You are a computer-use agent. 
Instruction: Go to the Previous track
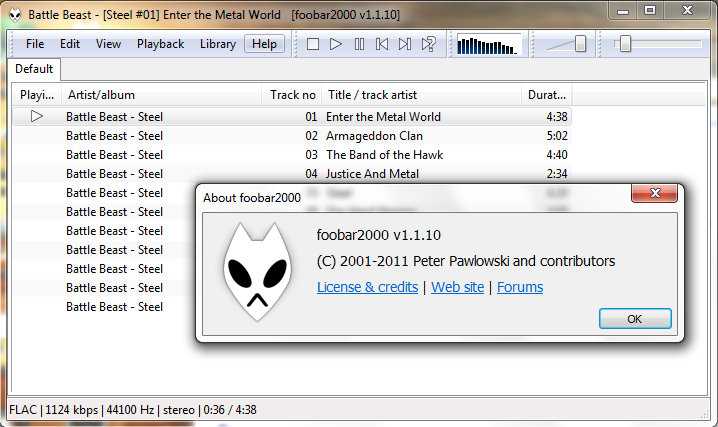(382, 44)
